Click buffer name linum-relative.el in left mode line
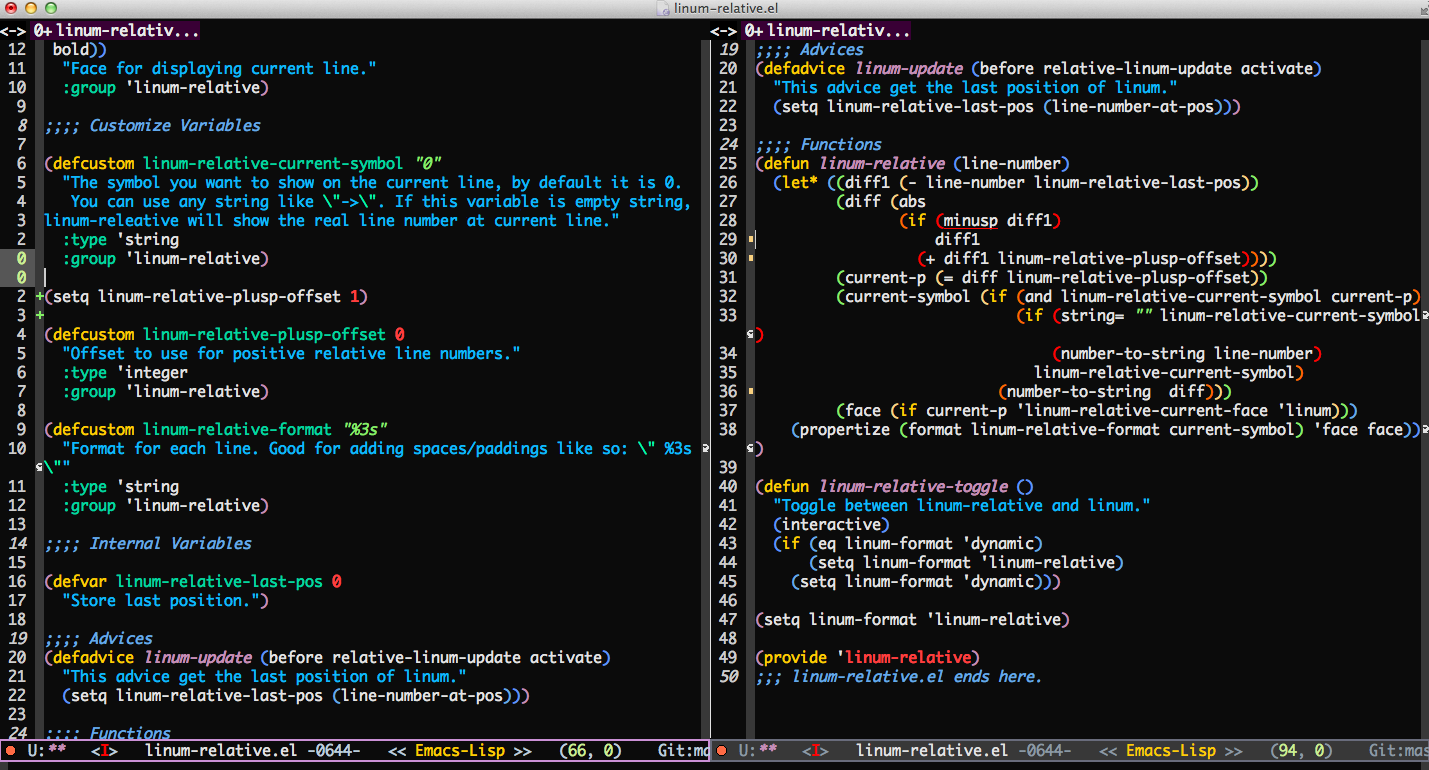1429x770 pixels. tap(221, 750)
